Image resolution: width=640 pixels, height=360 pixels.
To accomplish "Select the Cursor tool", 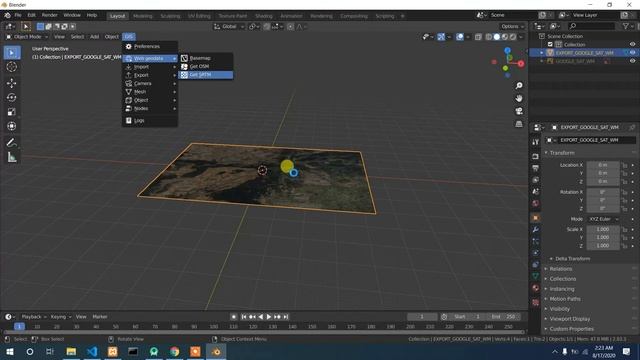I will [x=12, y=67].
